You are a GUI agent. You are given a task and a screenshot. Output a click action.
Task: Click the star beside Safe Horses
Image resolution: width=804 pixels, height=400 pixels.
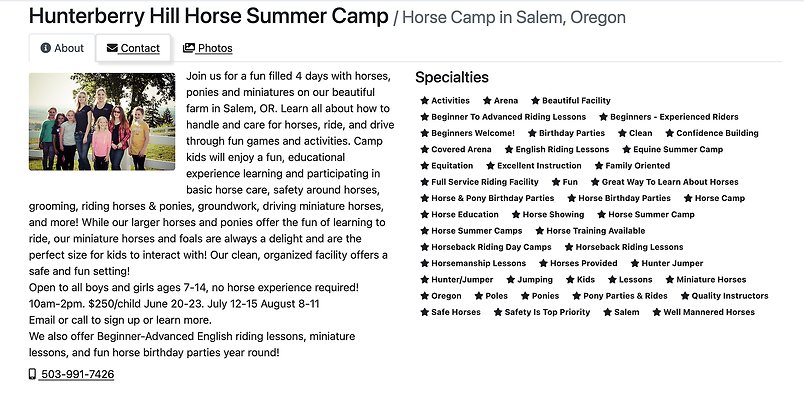tap(425, 312)
